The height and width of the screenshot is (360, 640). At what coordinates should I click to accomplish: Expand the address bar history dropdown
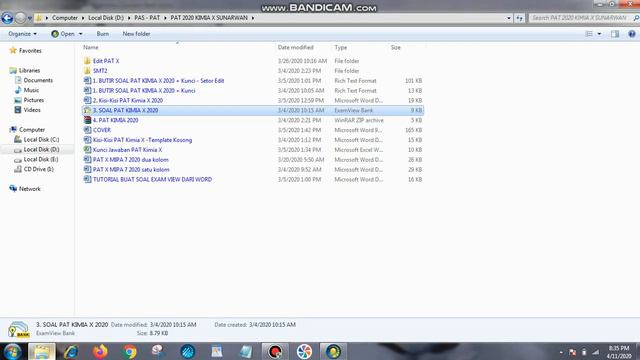click(509, 18)
